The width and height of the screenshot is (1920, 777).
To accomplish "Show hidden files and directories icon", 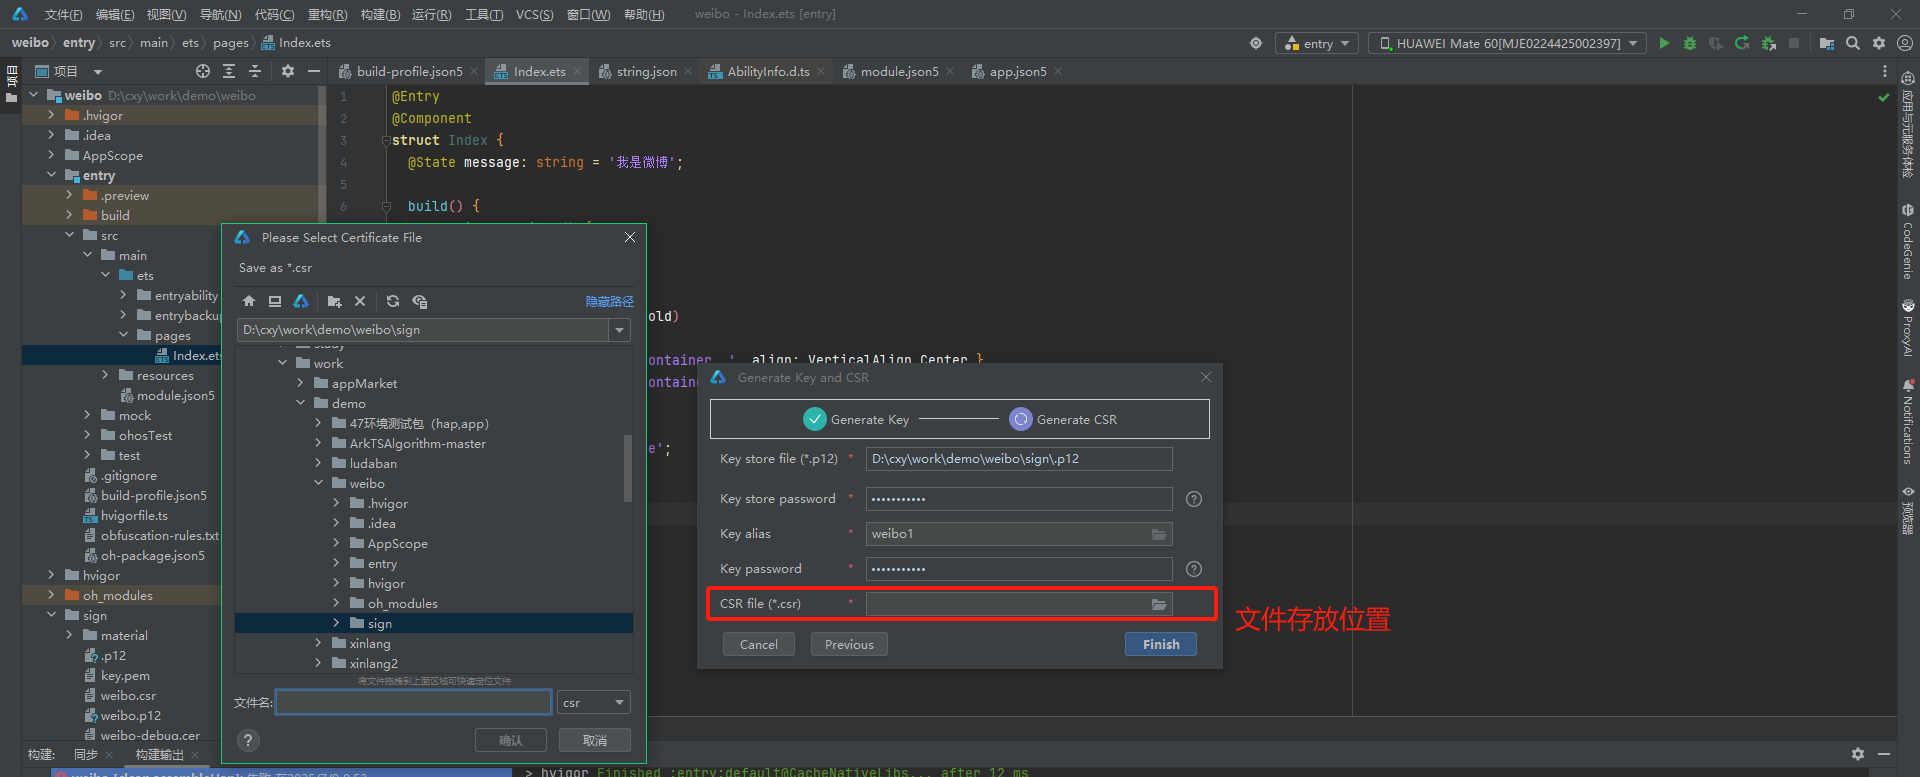I will [x=420, y=301].
